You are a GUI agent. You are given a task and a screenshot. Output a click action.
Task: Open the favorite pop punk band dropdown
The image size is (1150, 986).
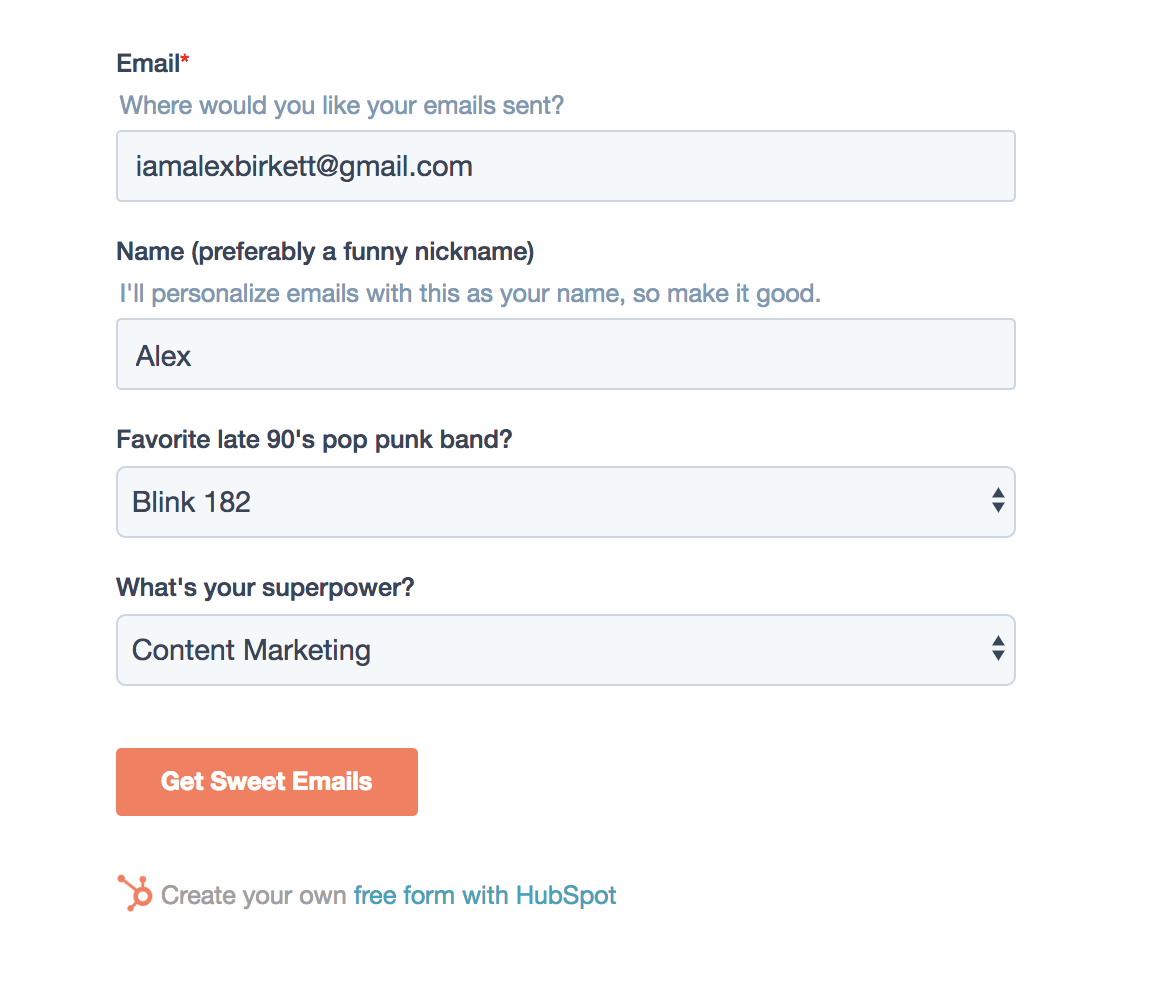(565, 502)
